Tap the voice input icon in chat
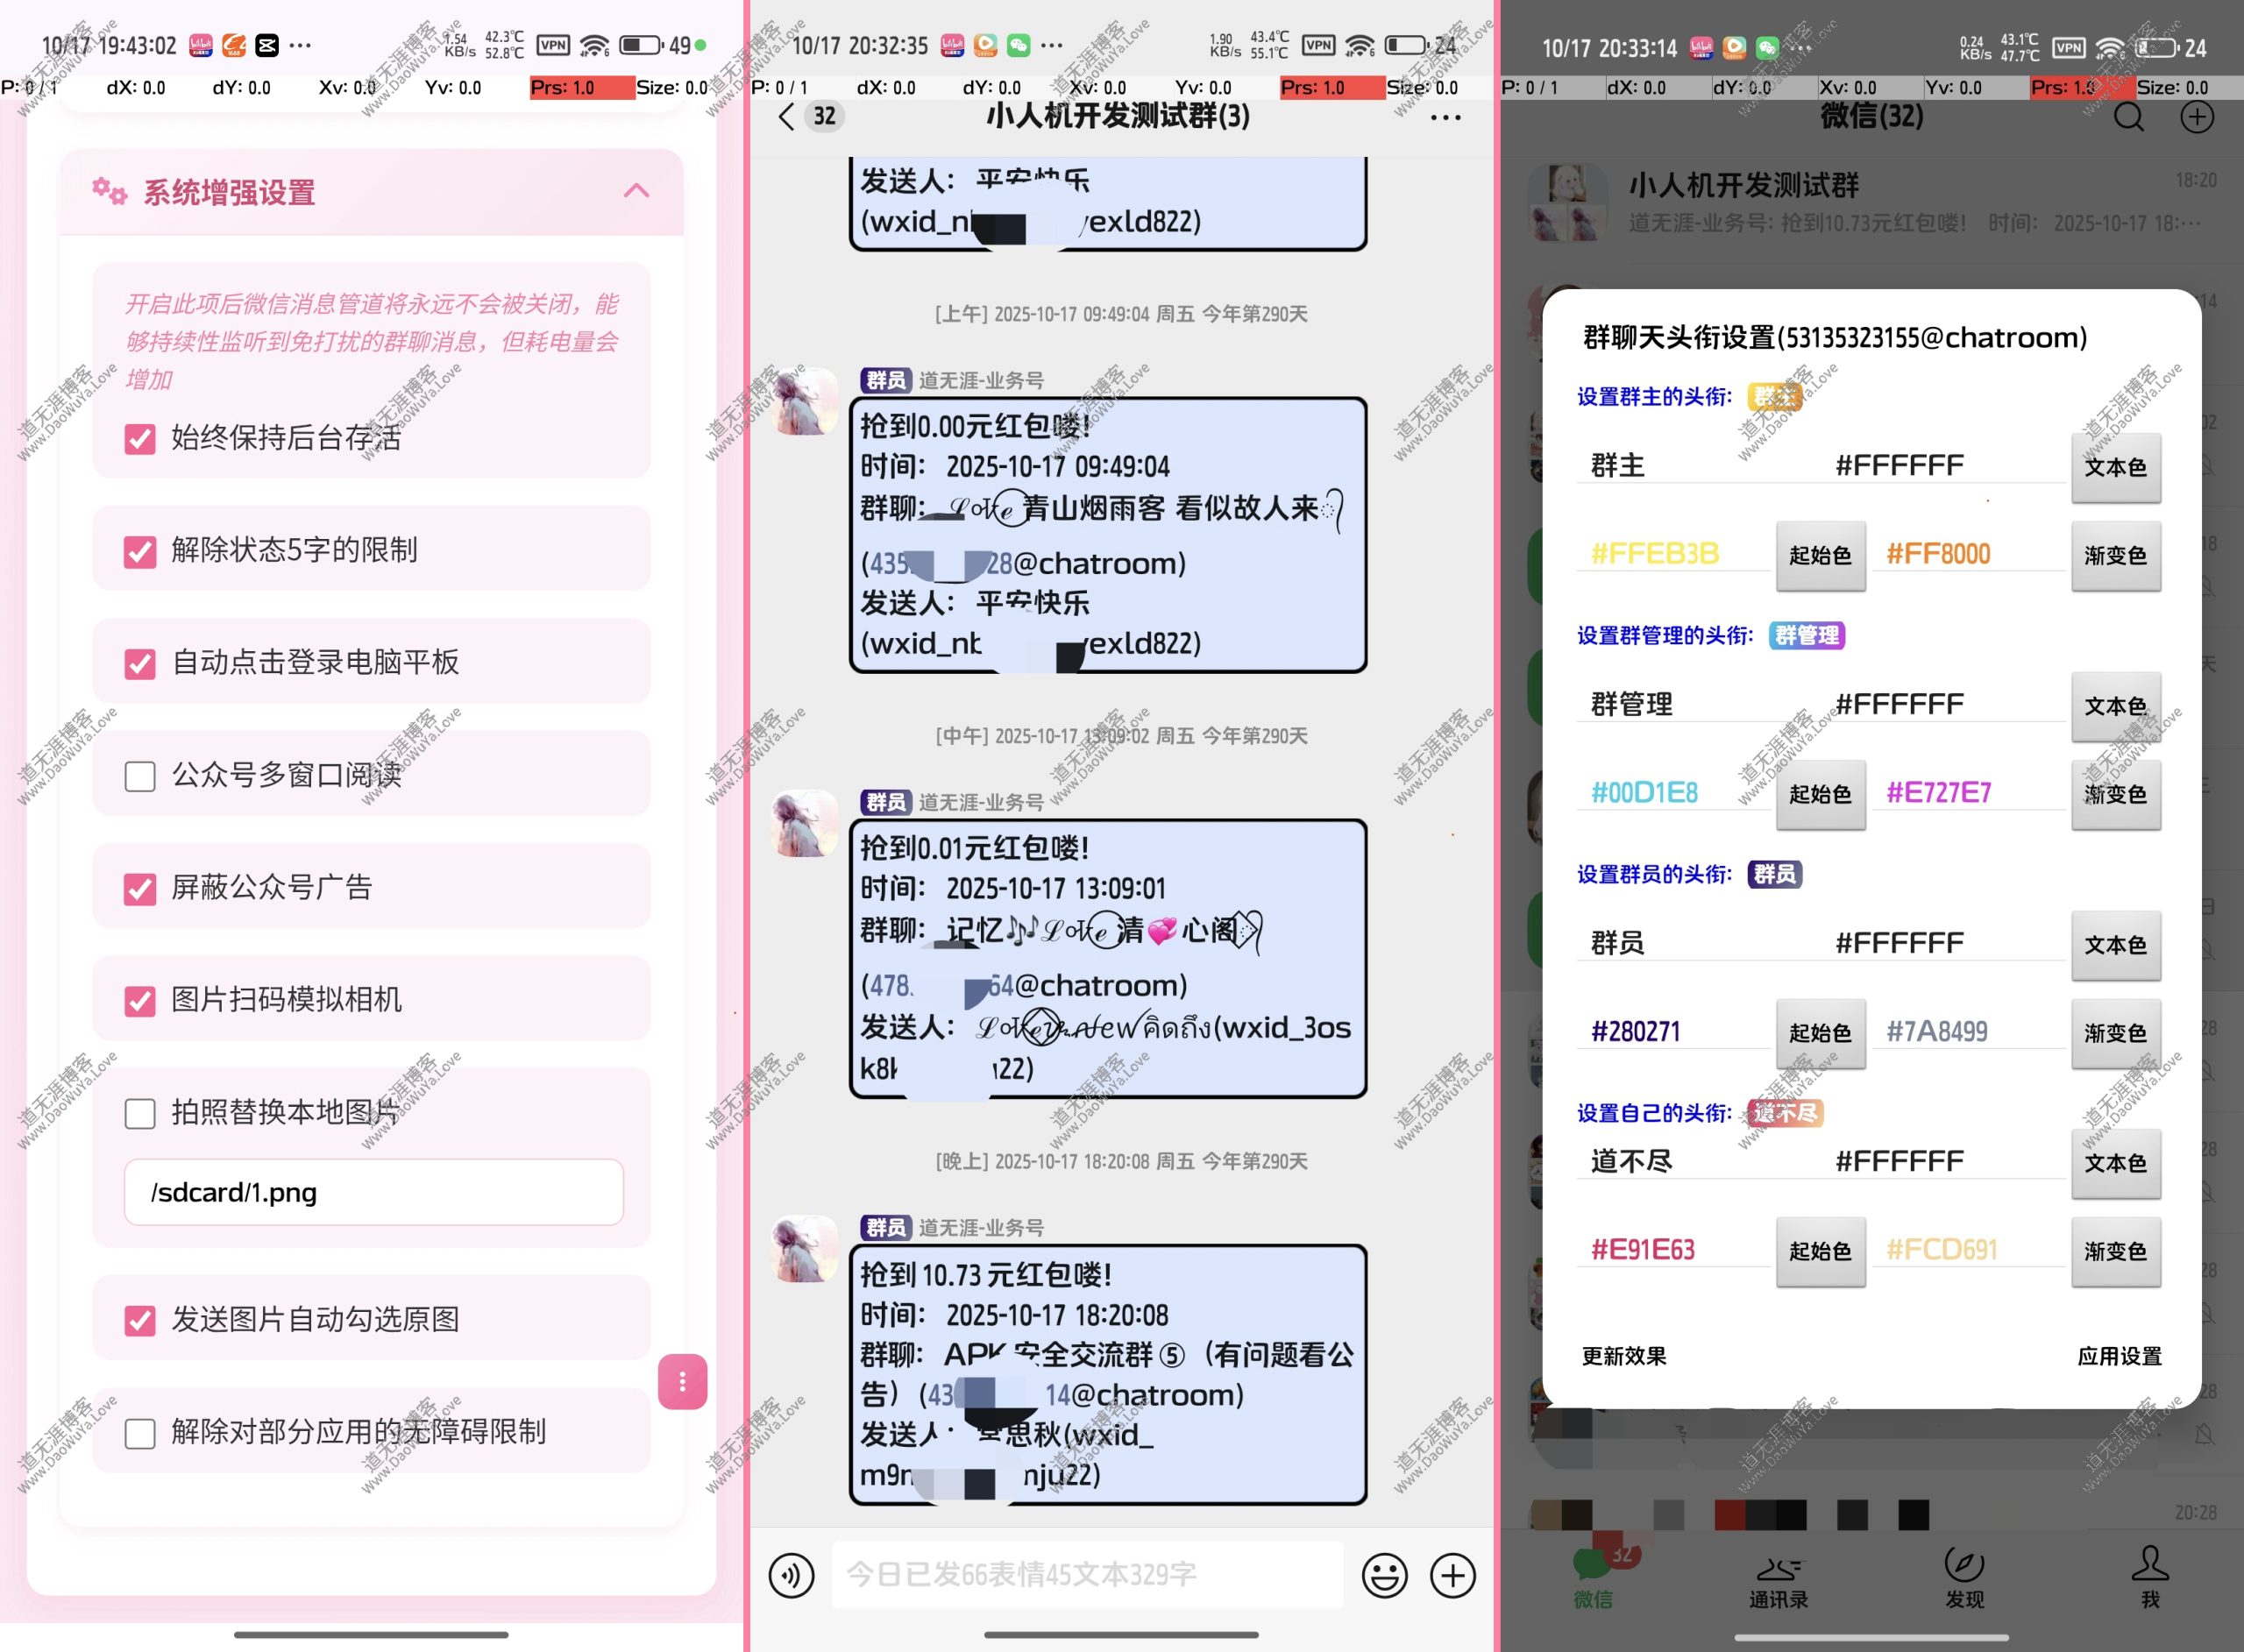The height and width of the screenshot is (1652, 2244). pyautogui.click(x=791, y=1576)
